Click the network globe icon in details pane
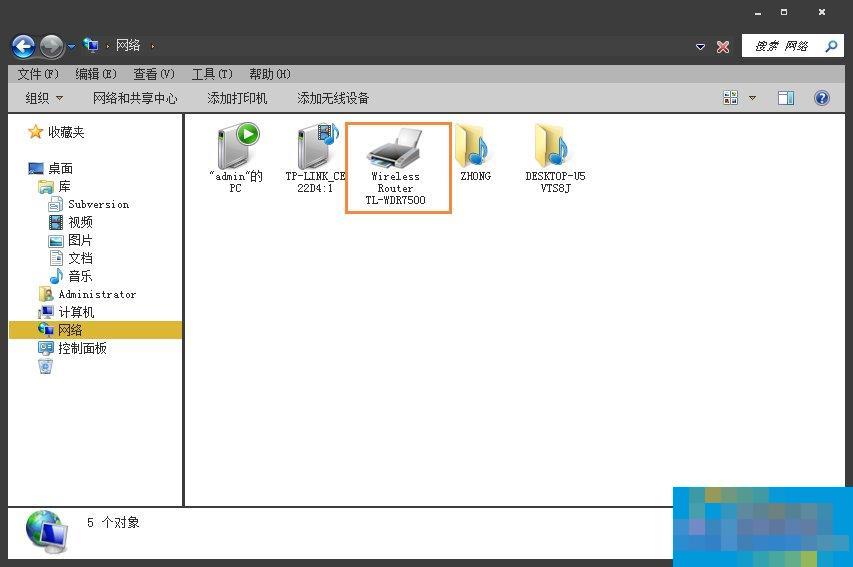This screenshot has width=853, height=567. tap(47, 532)
